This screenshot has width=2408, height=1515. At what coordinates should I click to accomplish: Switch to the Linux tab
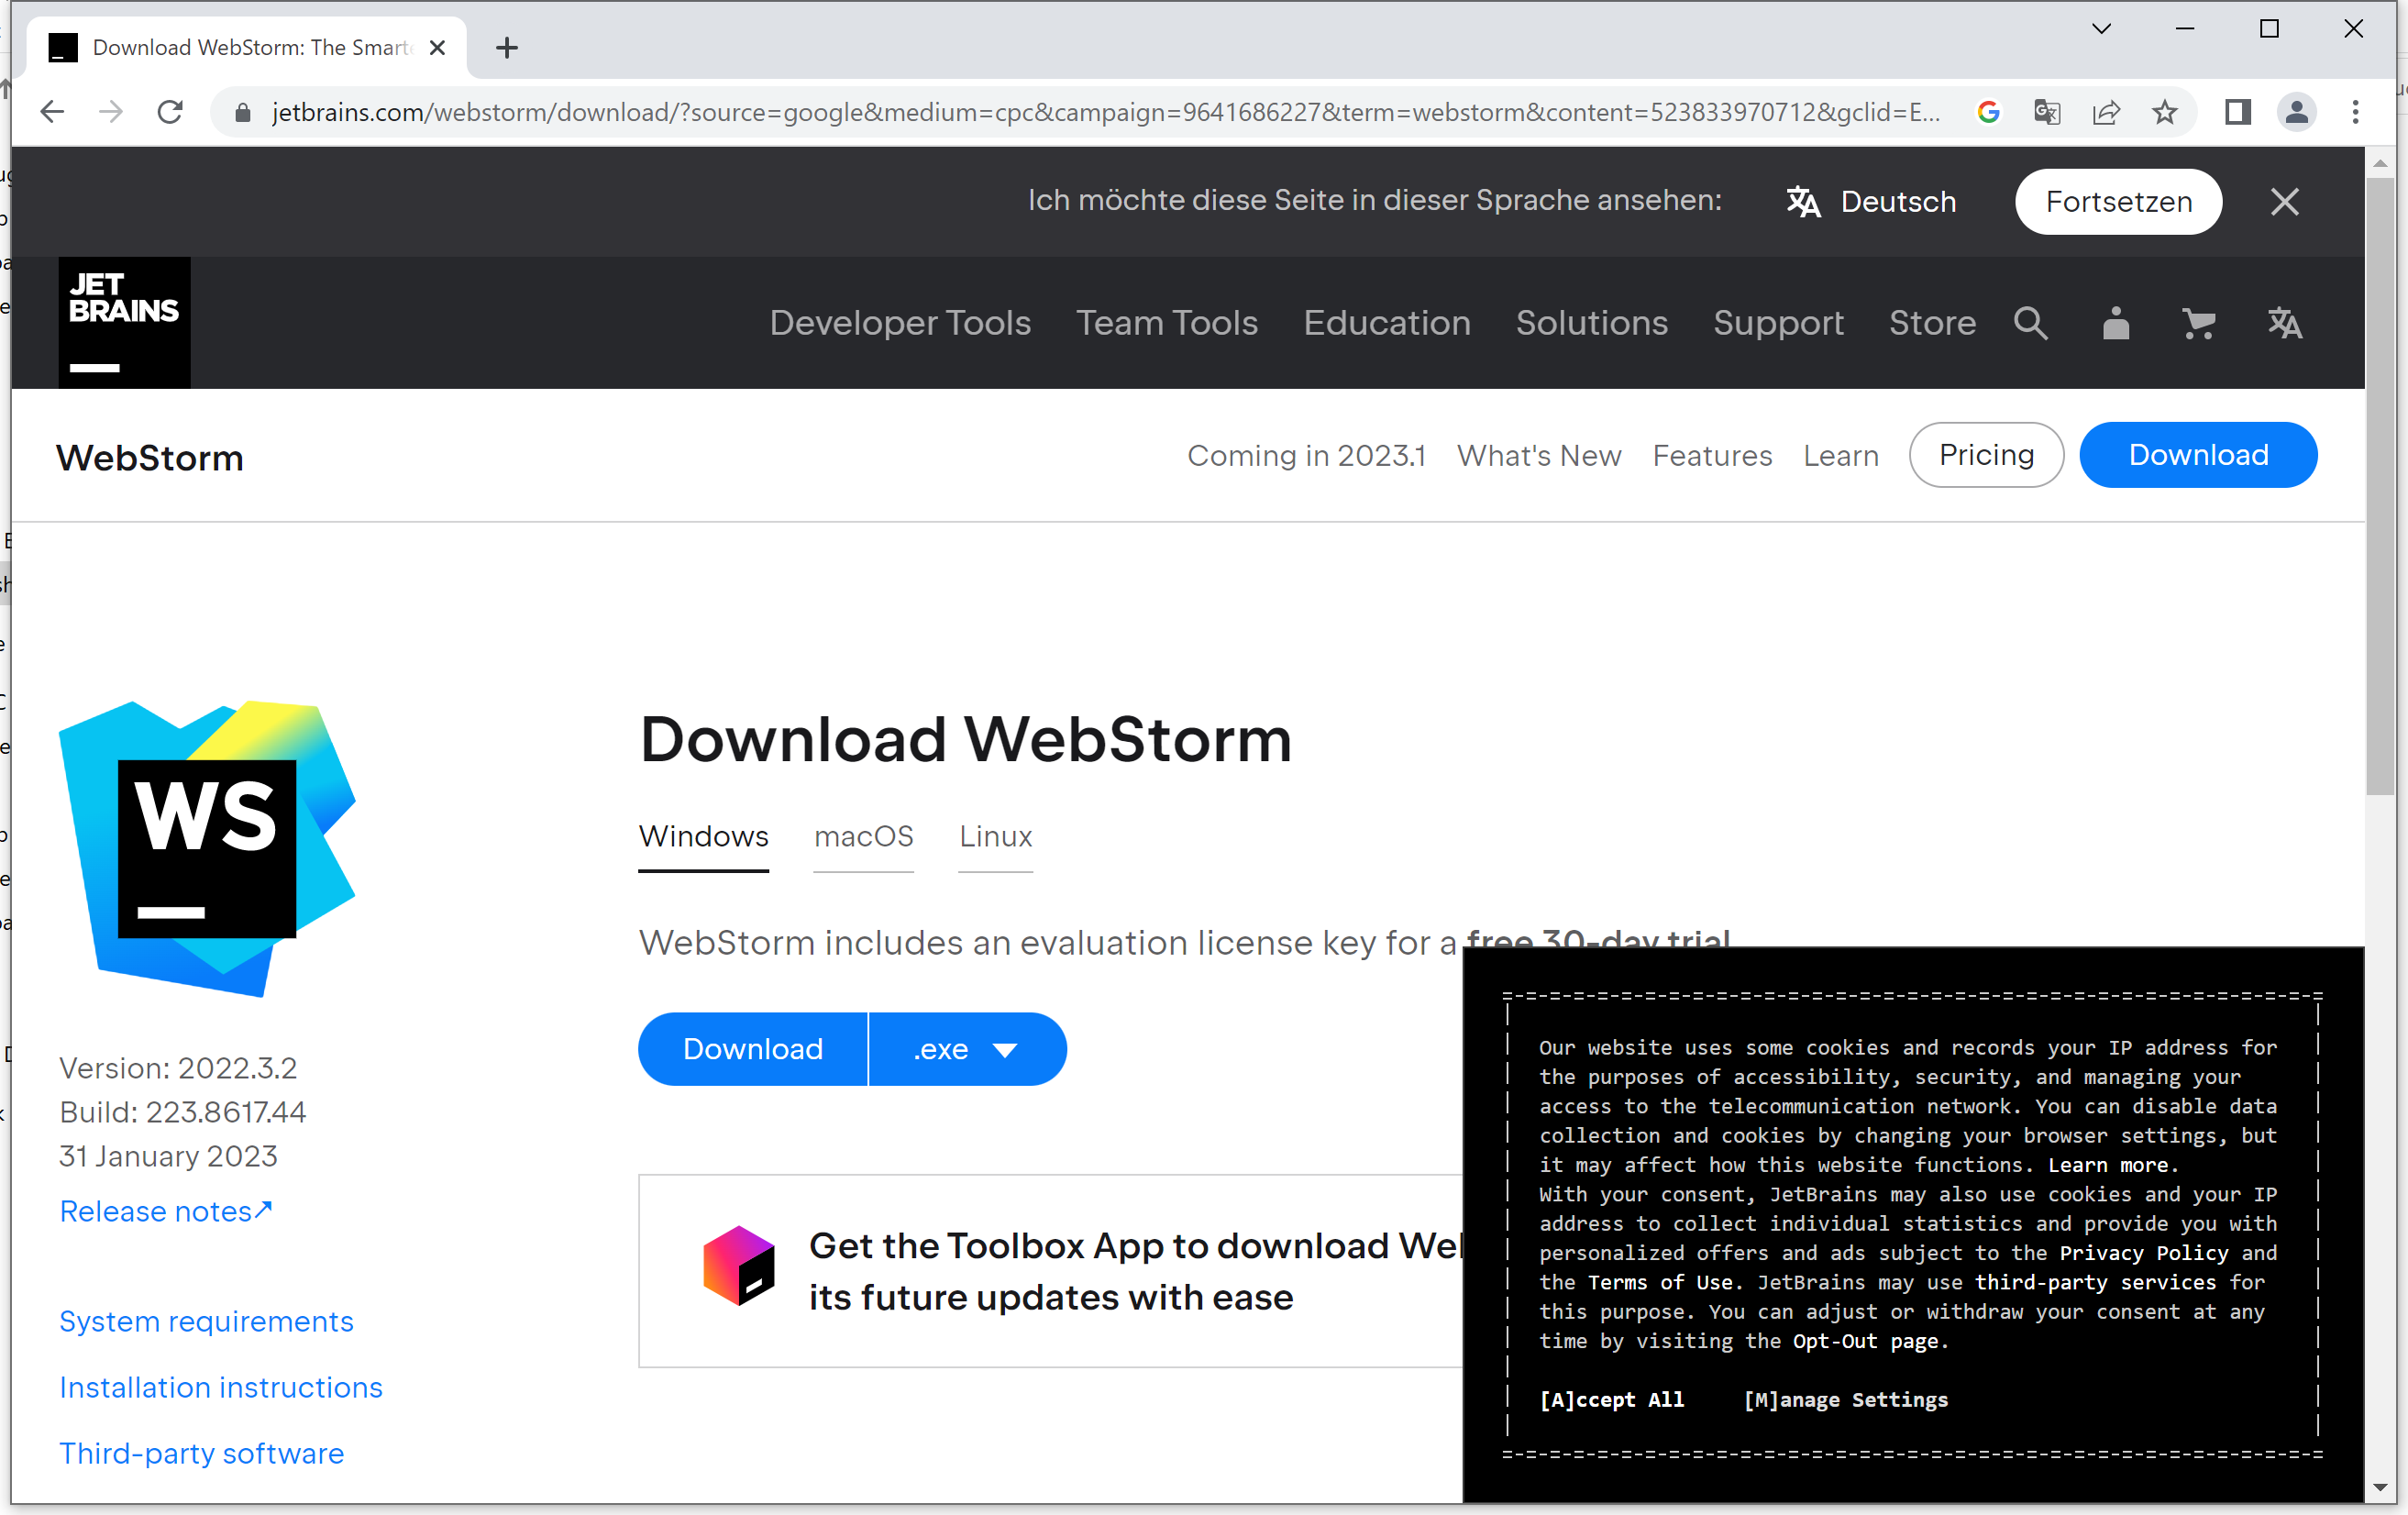point(995,836)
